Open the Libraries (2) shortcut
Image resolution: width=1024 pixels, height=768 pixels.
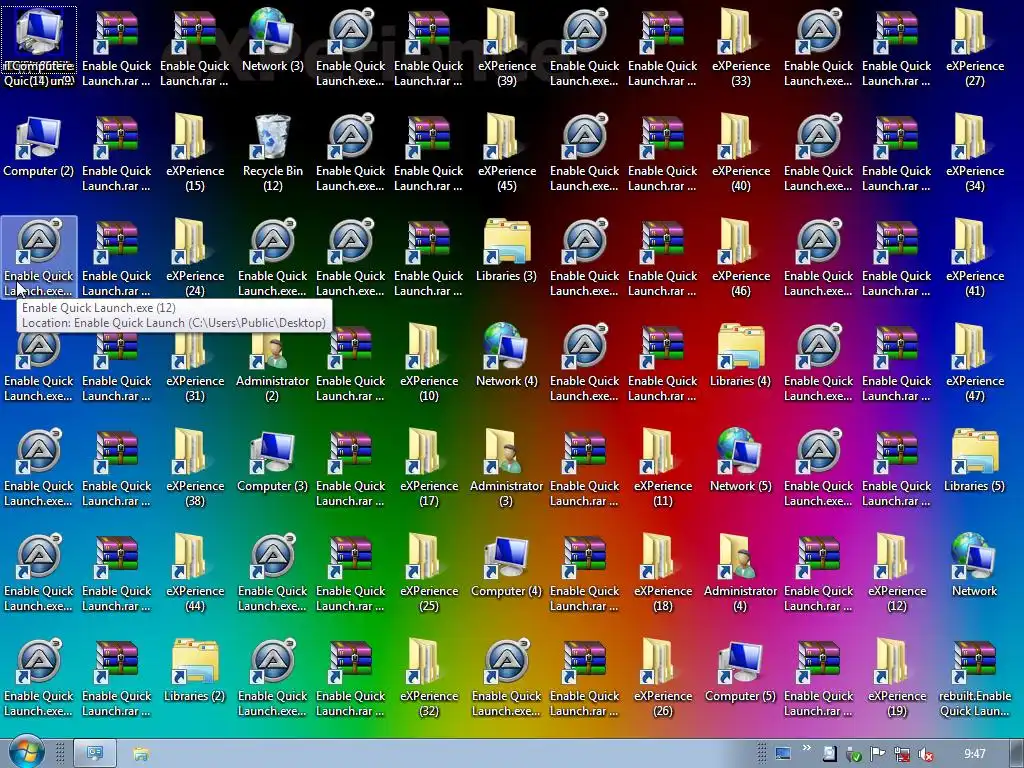[x=195, y=671]
